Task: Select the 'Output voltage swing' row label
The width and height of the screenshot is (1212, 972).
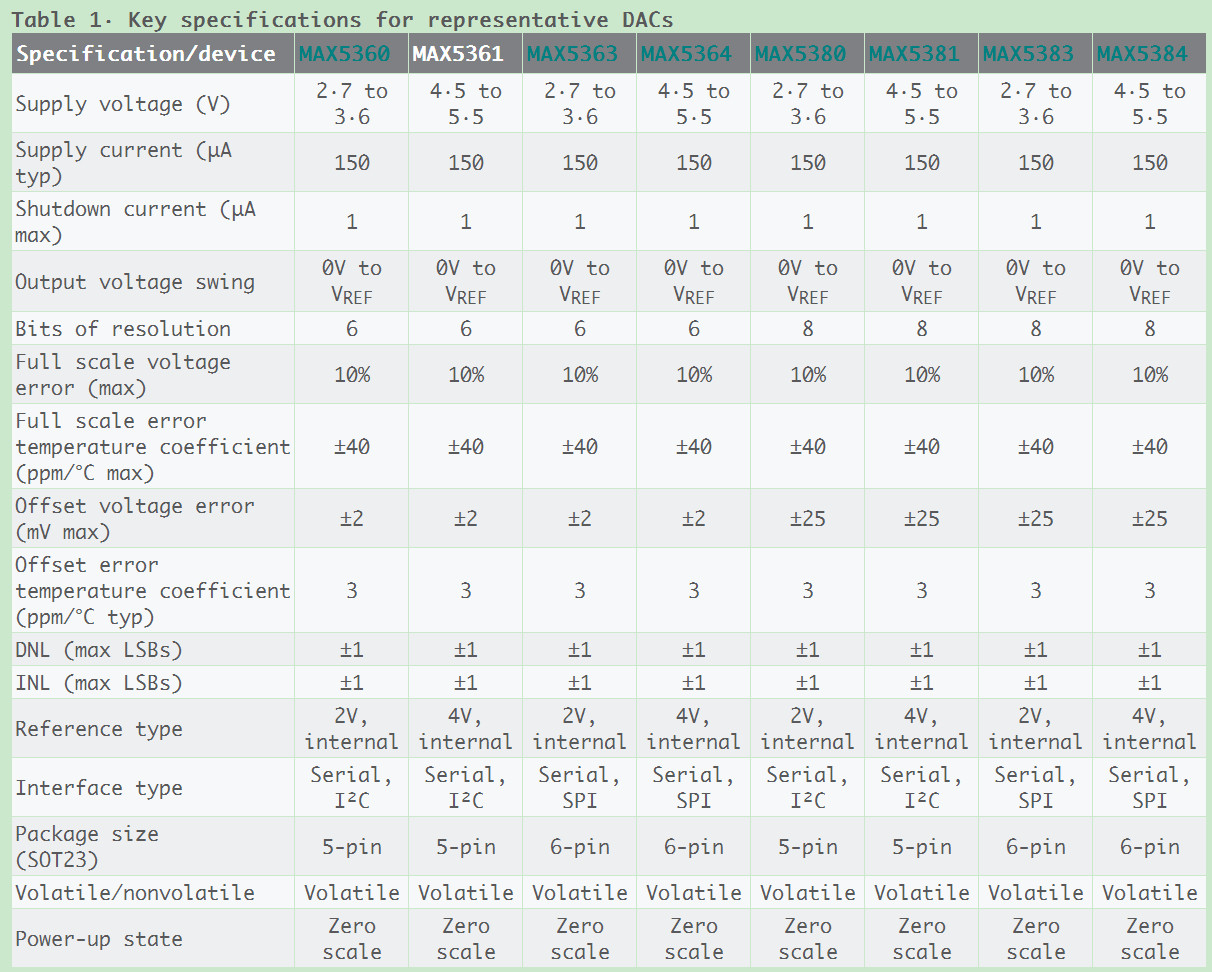Action: pos(135,282)
